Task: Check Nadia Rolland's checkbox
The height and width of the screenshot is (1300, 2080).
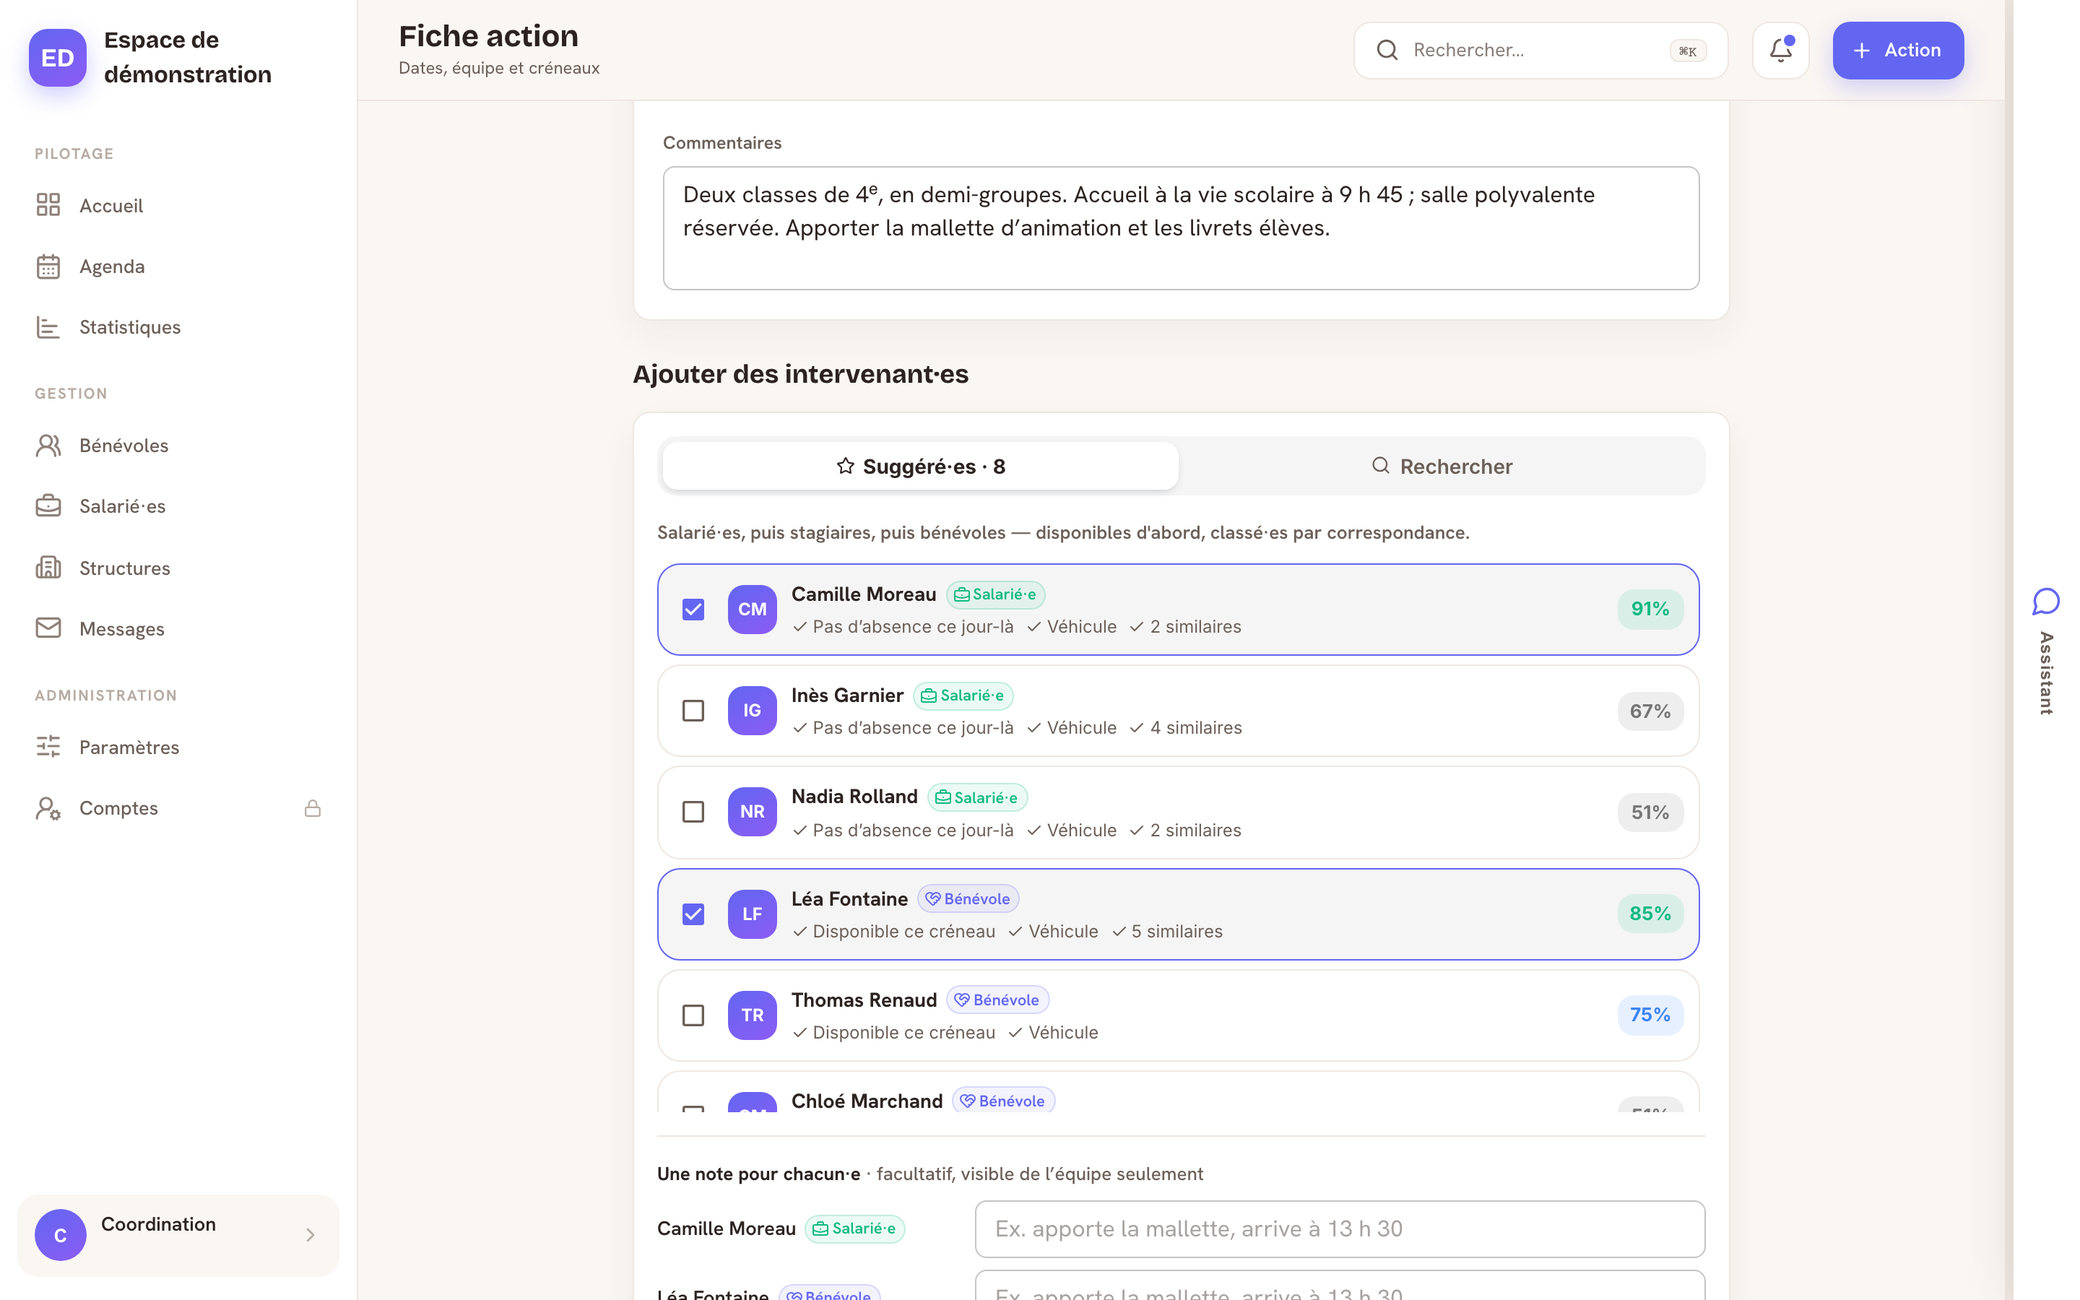Action: pyautogui.click(x=693, y=811)
